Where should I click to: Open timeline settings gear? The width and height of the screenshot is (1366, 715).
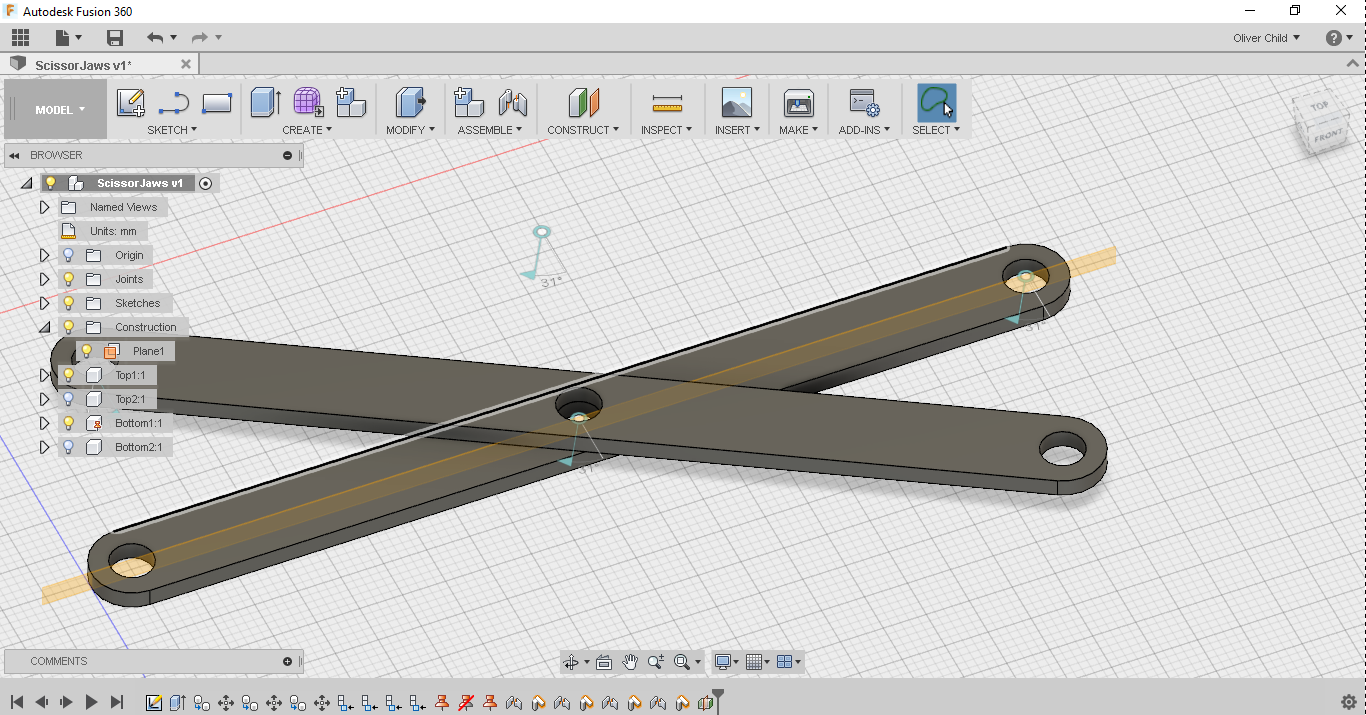click(1348, 702)
